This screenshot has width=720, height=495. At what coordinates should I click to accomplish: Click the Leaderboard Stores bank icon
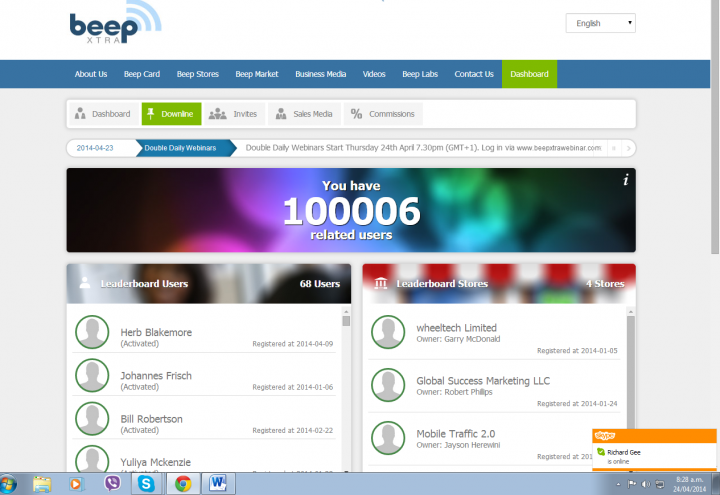click(381, 283)
